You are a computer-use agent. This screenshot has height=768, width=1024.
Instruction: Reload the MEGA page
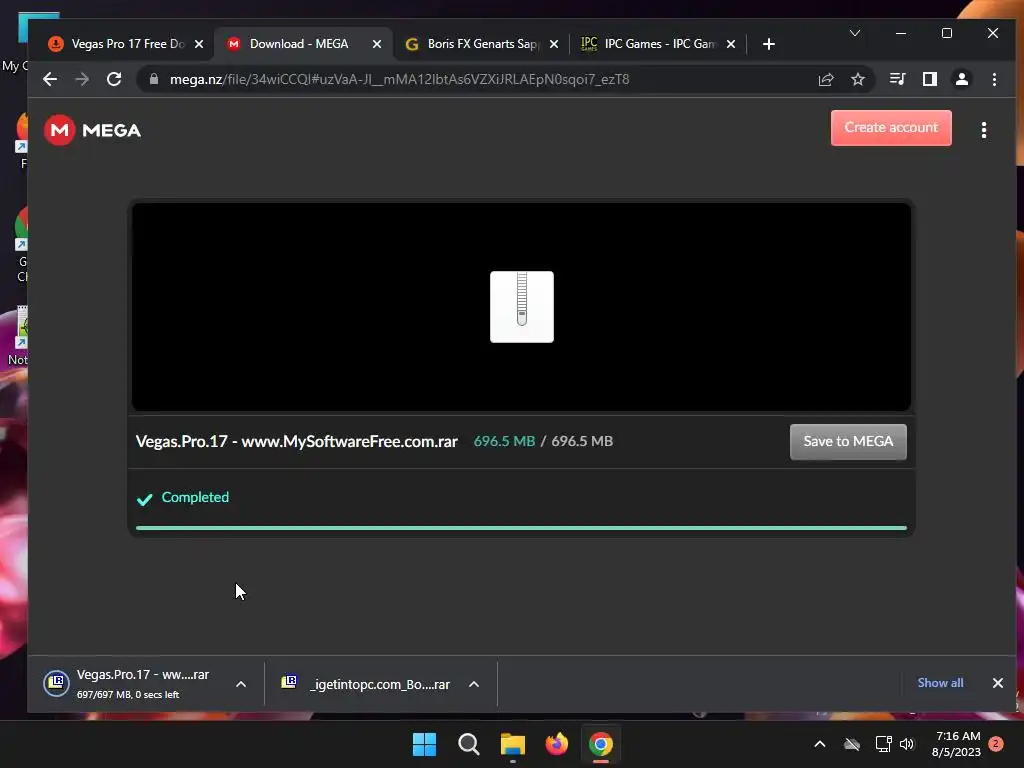tap(114, 79)
